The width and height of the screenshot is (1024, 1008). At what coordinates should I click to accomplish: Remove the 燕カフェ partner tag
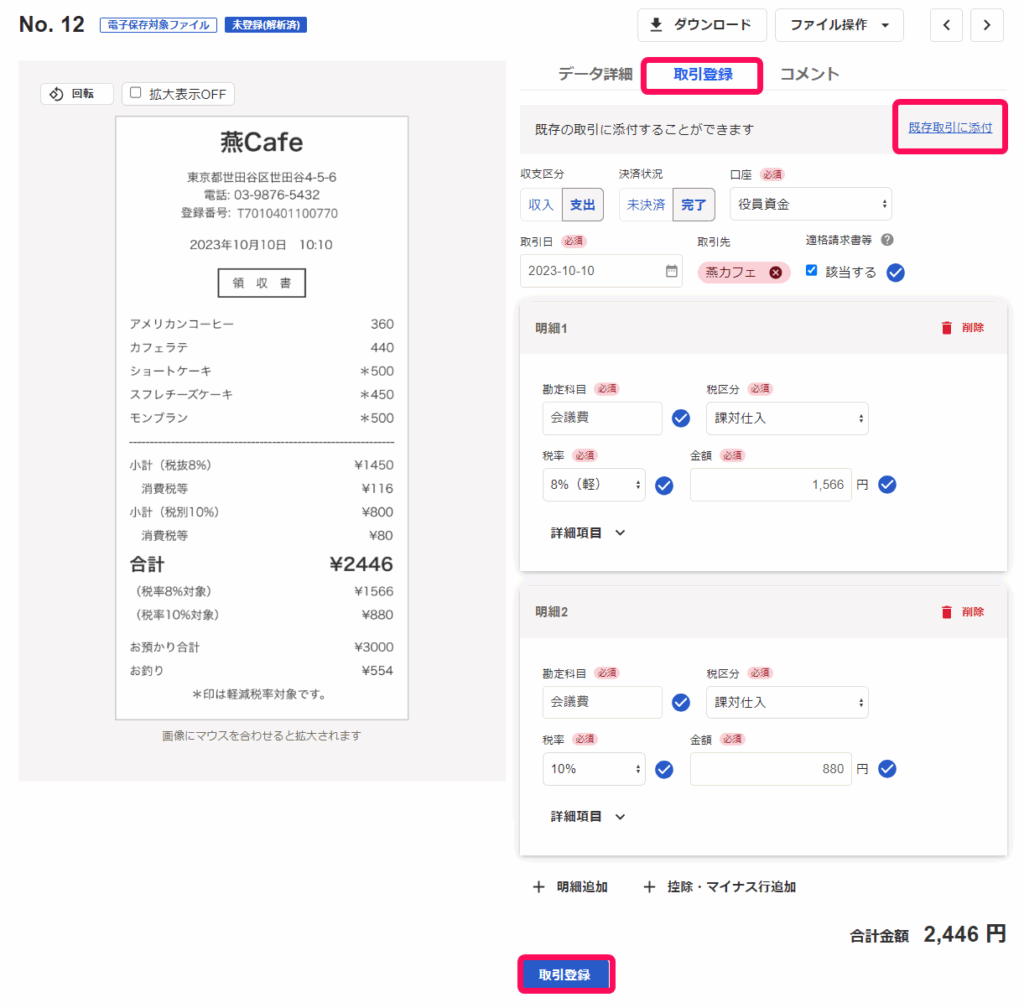(x=775, y=272)
